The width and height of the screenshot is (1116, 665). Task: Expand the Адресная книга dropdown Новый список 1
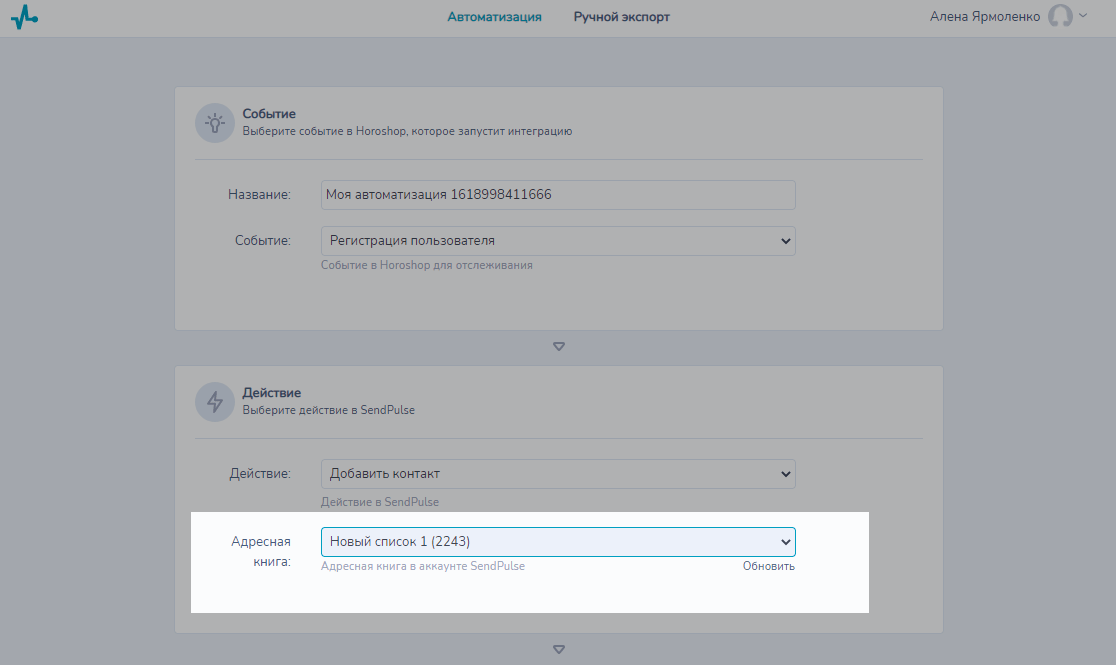coord(557,542)
